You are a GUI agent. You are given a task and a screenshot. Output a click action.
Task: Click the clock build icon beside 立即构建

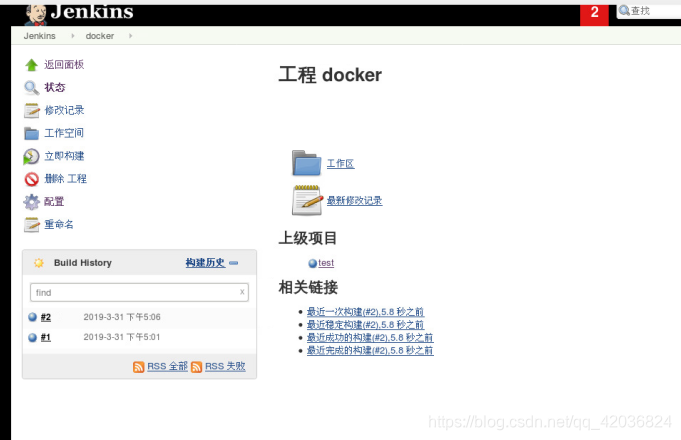[x=31, y=156]
